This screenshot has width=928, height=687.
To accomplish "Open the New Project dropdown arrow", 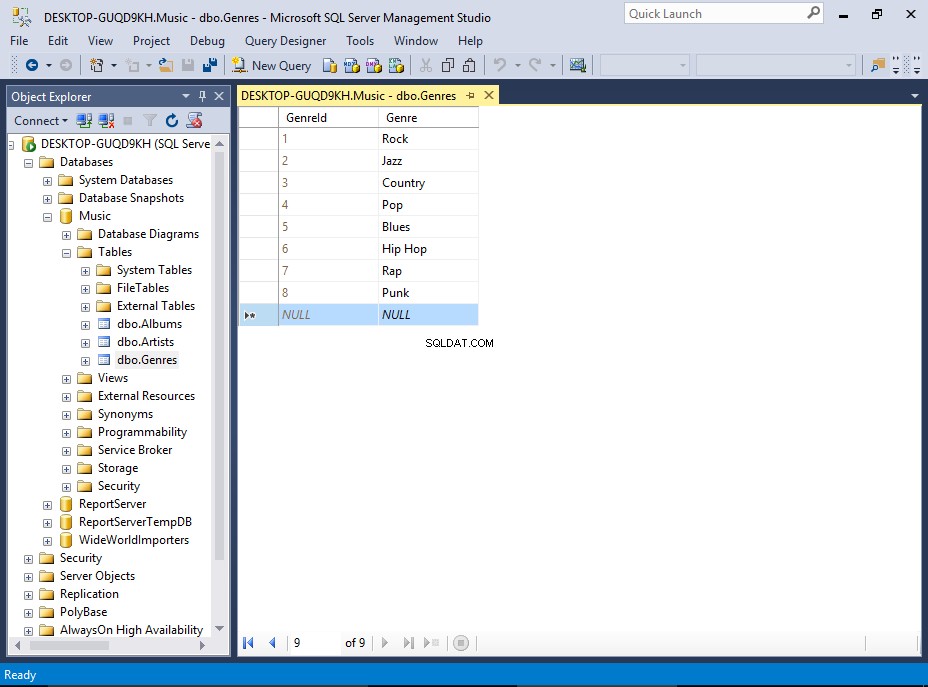I will (114, 65).
